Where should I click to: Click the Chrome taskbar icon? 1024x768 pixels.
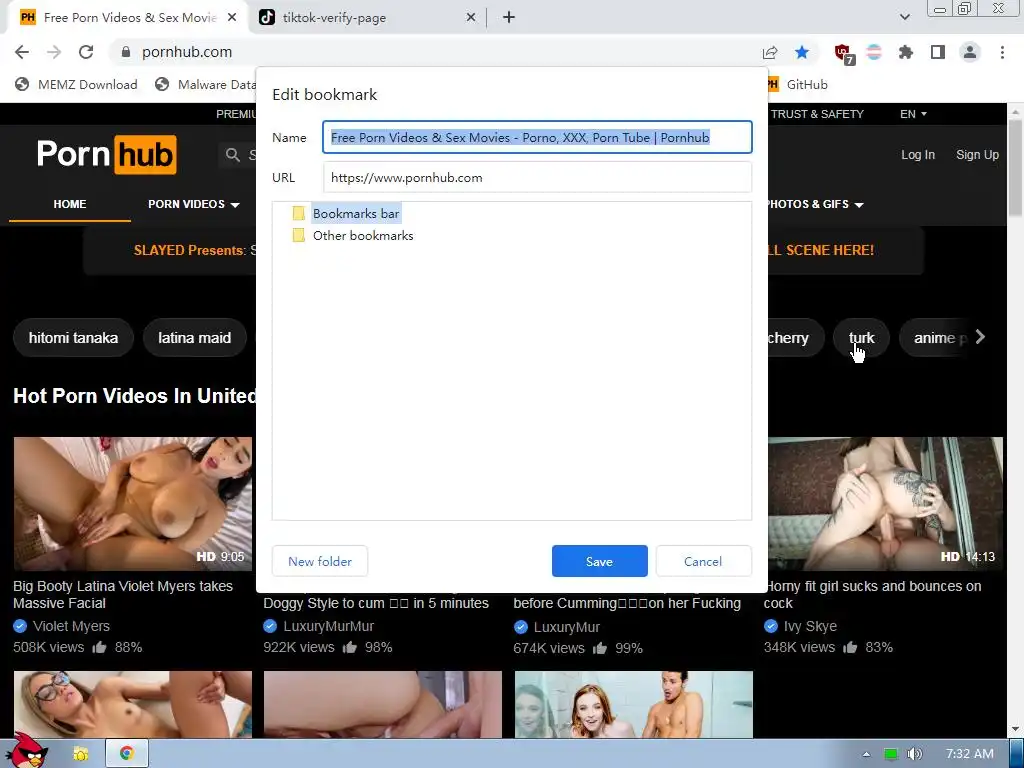point(127,754)
